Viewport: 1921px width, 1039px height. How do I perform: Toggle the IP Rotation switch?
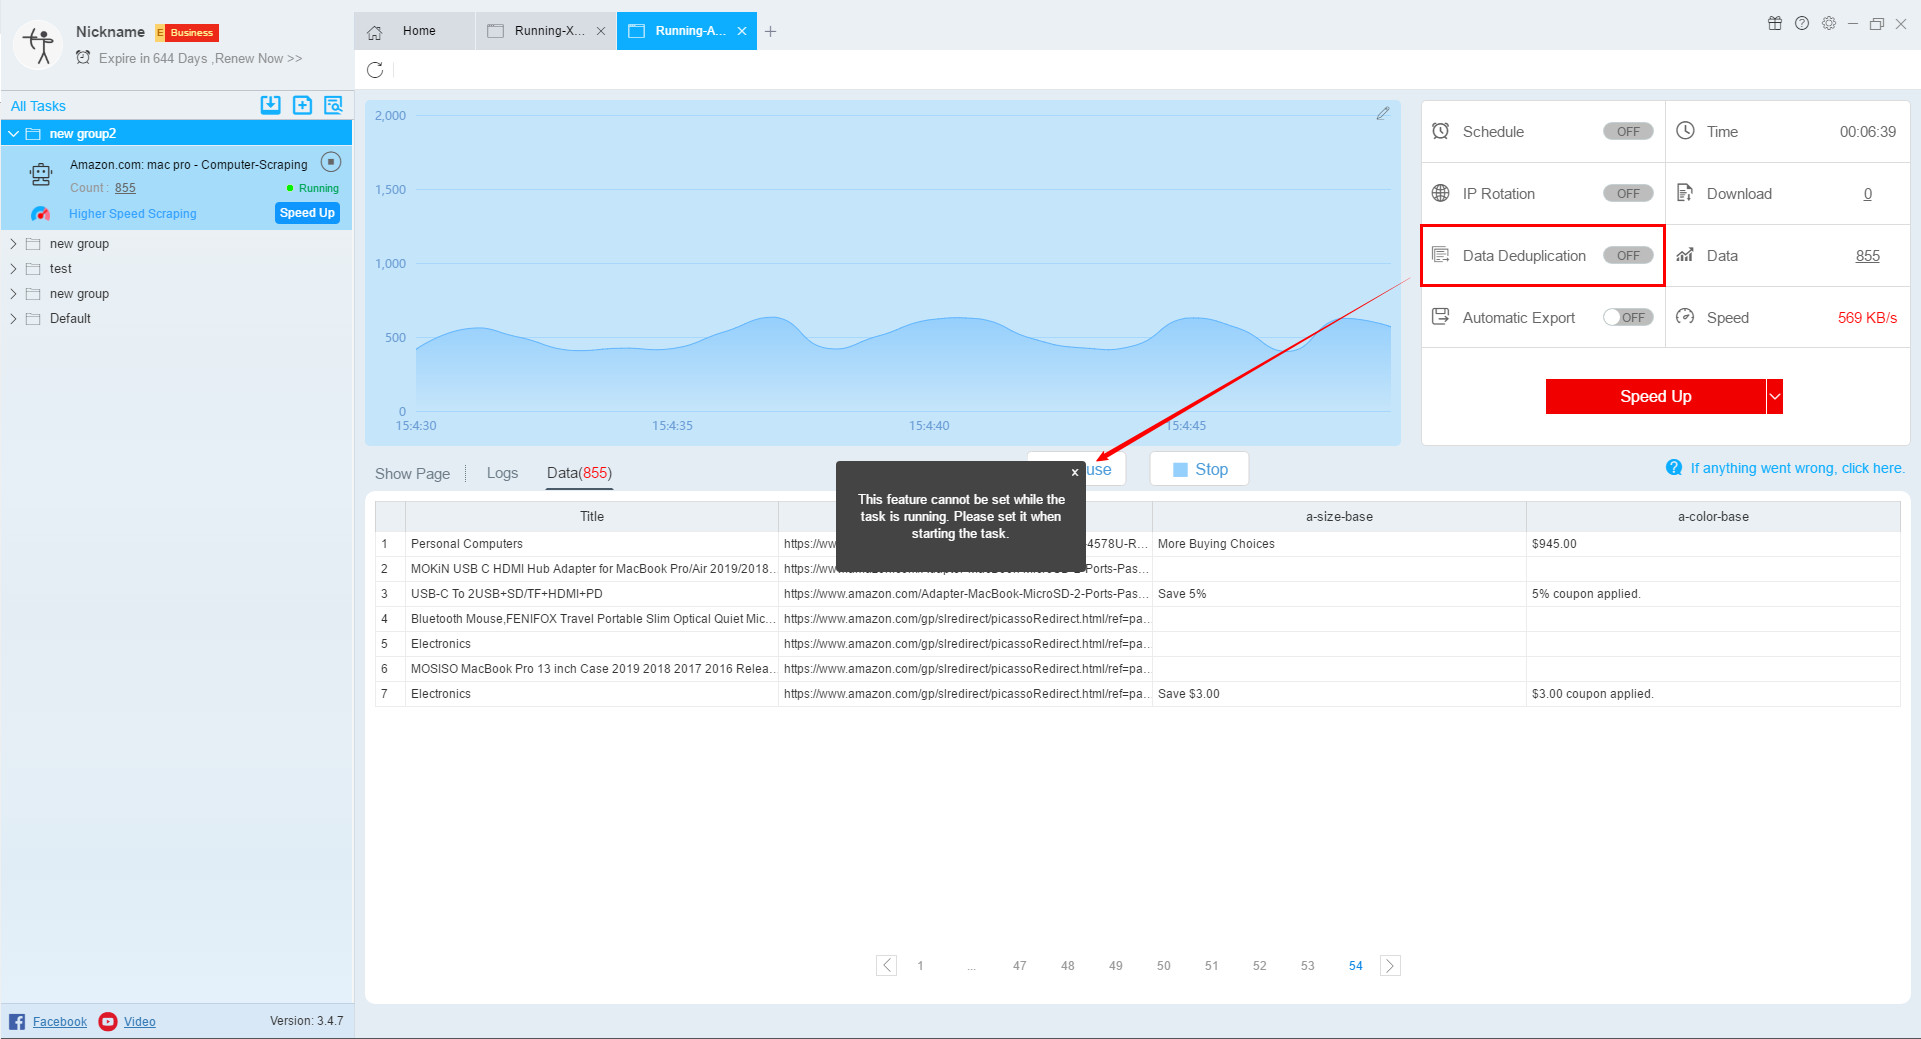(x=1627, y=193)
